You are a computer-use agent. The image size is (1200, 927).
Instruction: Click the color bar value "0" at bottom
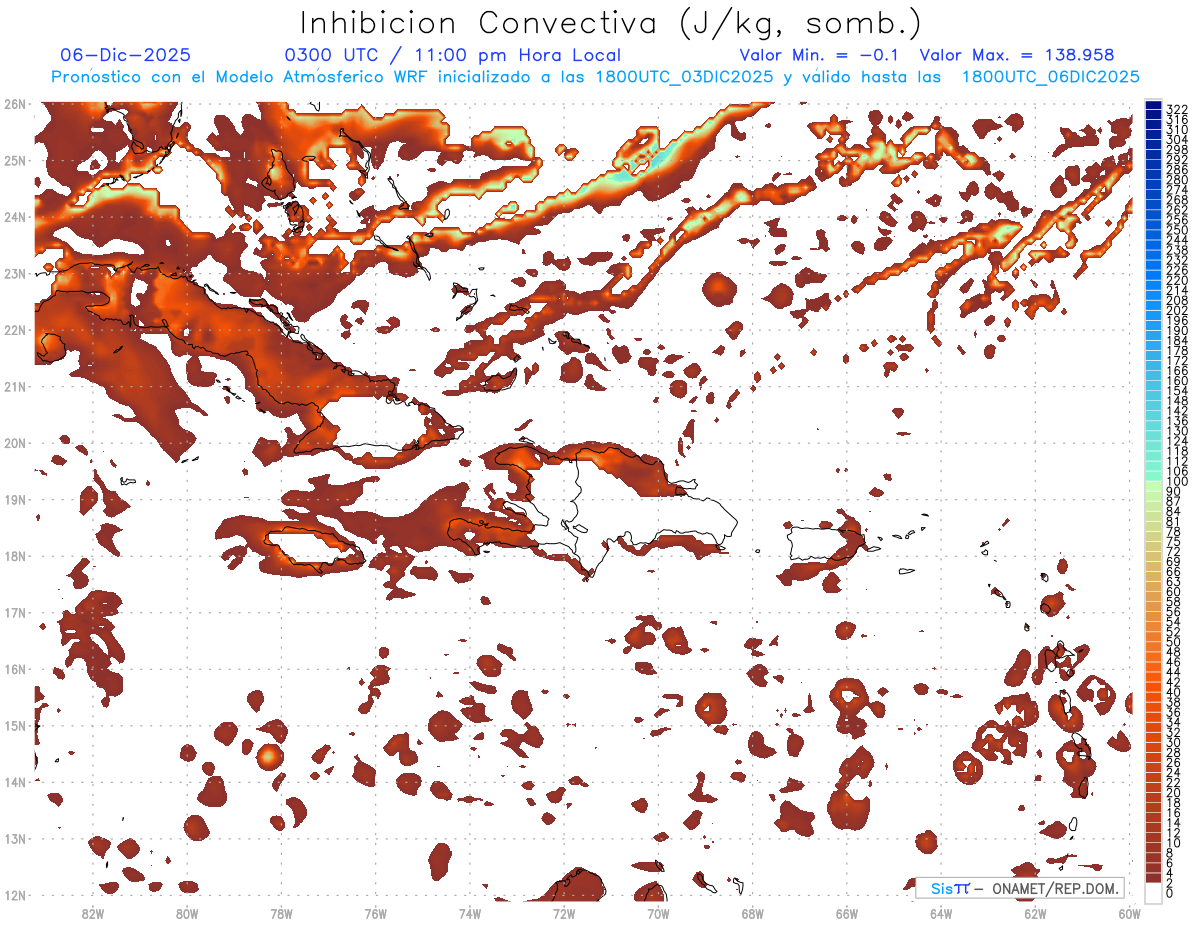(x=1170, y=893)
